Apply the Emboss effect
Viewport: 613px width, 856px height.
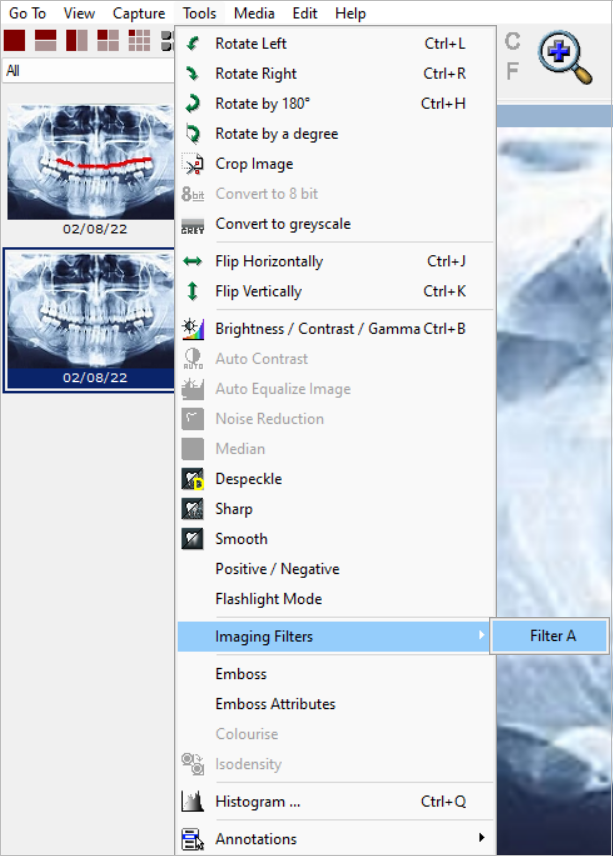[241, 674]
